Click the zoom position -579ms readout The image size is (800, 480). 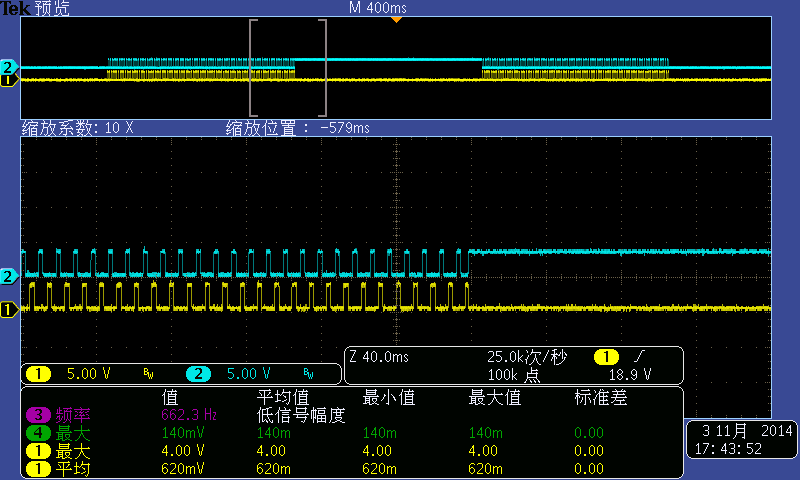click(x=298, y=128)
